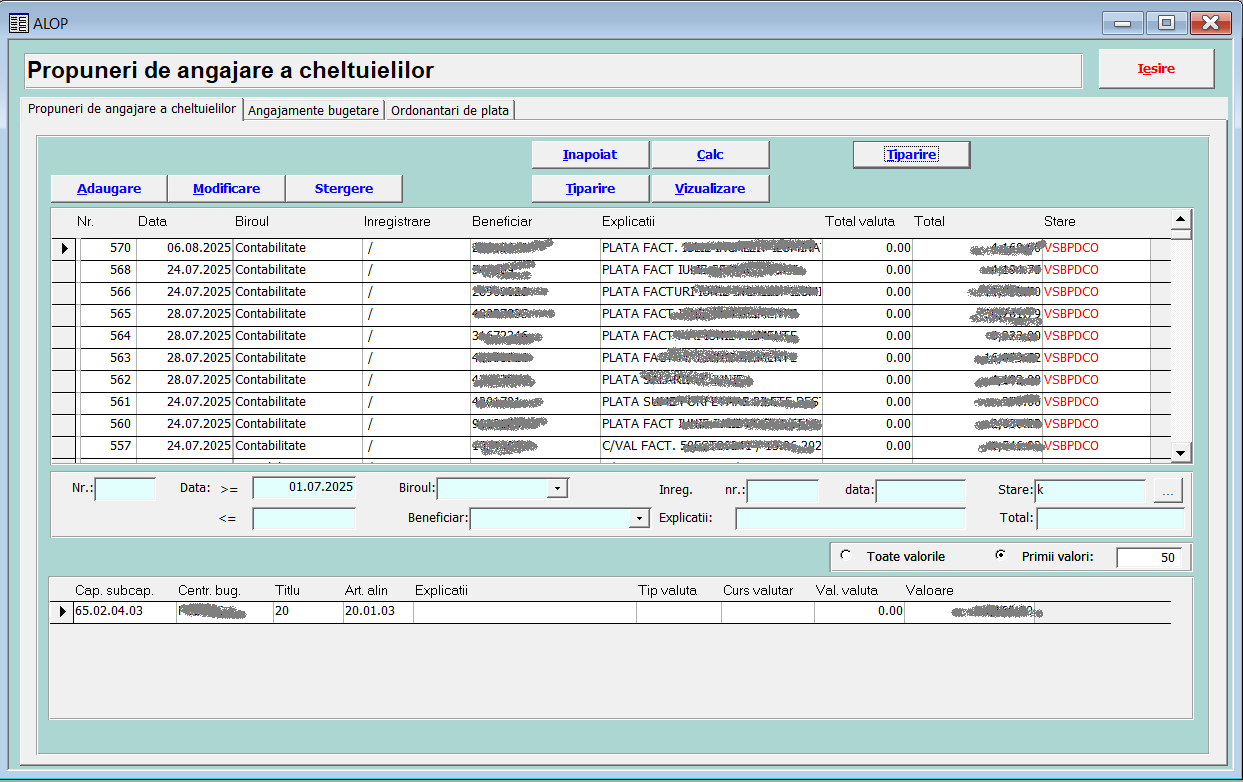
Task: Click the Stergere button
Action: click(343, 189)
